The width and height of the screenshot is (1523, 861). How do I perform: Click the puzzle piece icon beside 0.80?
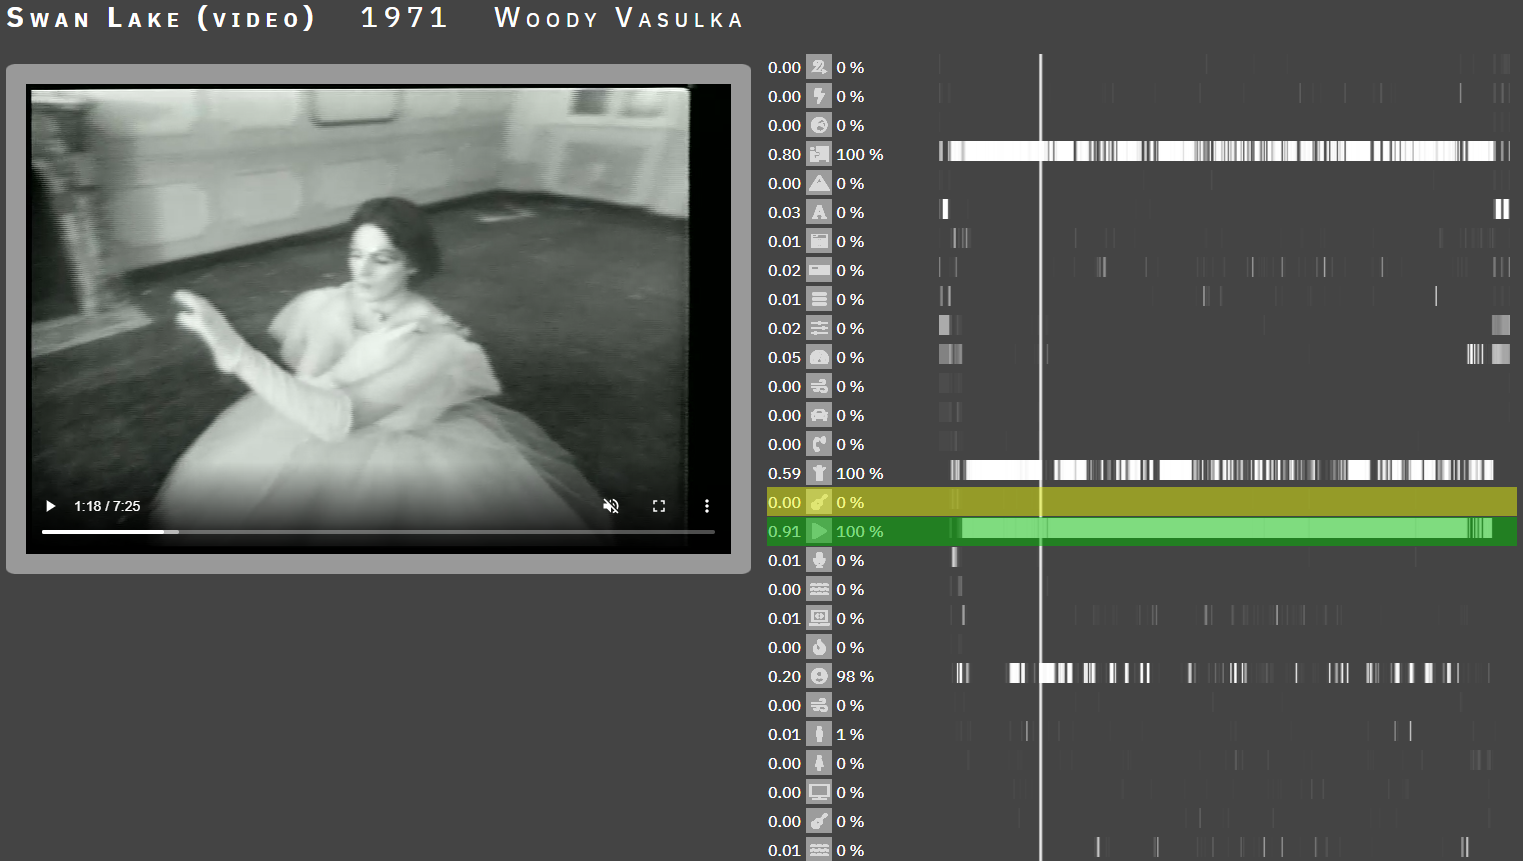(x=819, y=154)
